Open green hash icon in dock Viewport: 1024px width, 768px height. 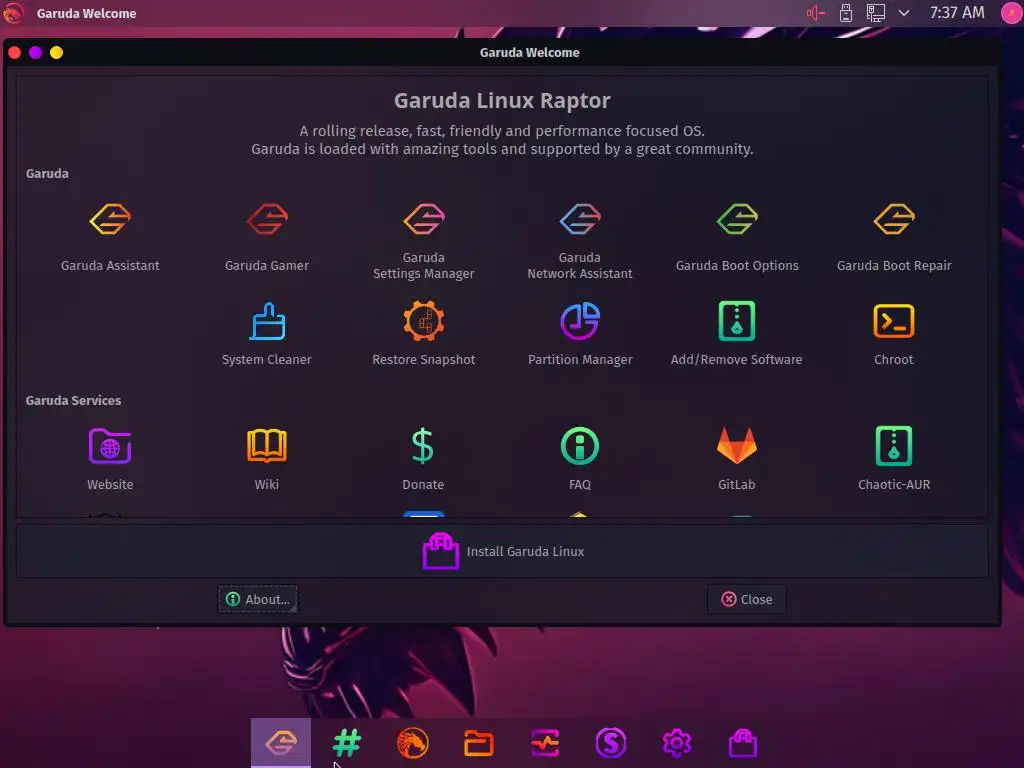point(347,743)
